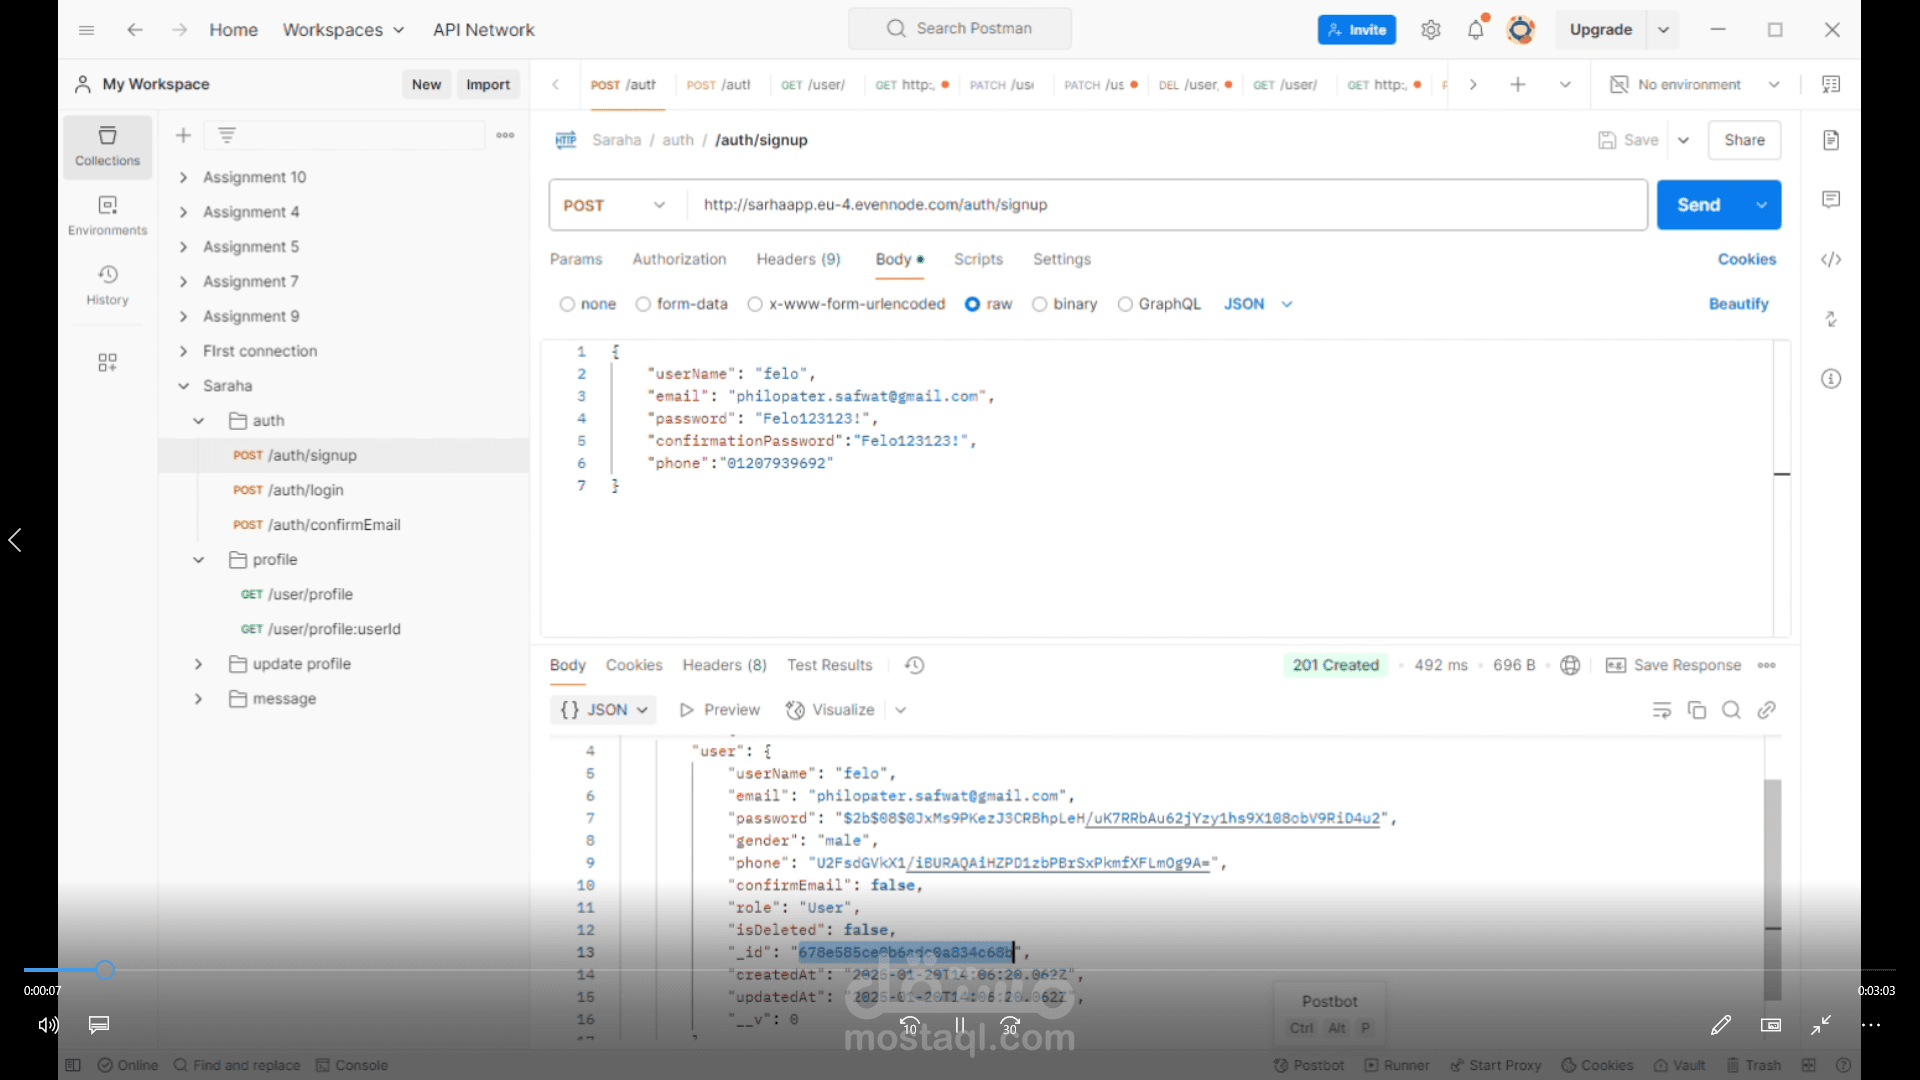Open the configure workspace sidebar icon

107,362
